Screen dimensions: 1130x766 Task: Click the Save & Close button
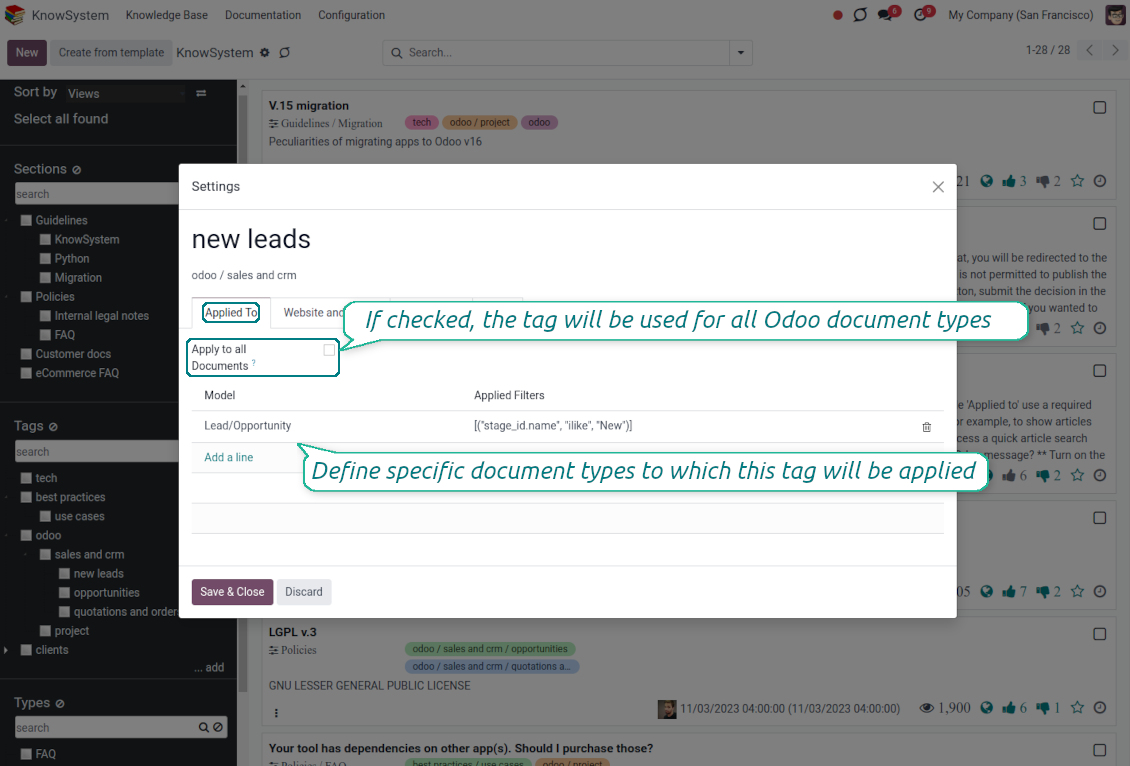coord(232,592)
